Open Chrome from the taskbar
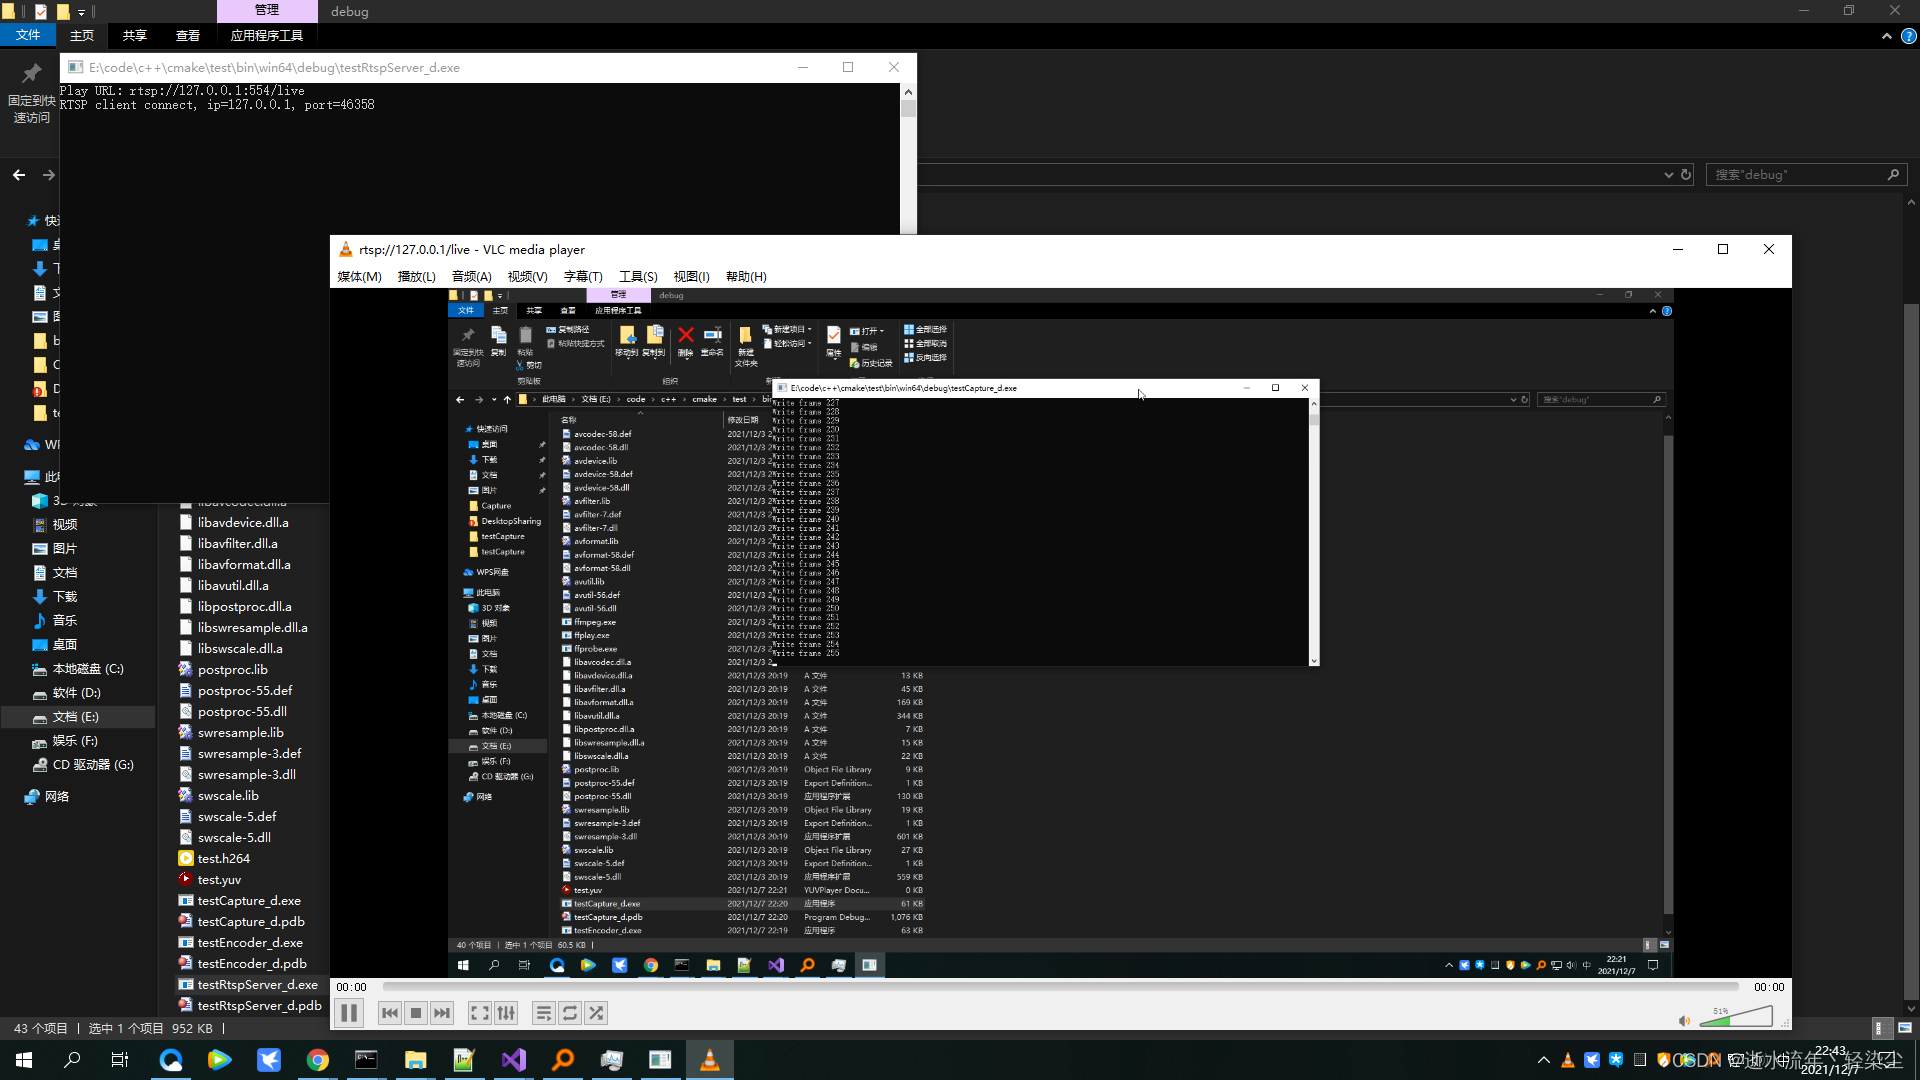Image resolution: width=1920 pixels, height=1080 pixels. [318, 1060]
